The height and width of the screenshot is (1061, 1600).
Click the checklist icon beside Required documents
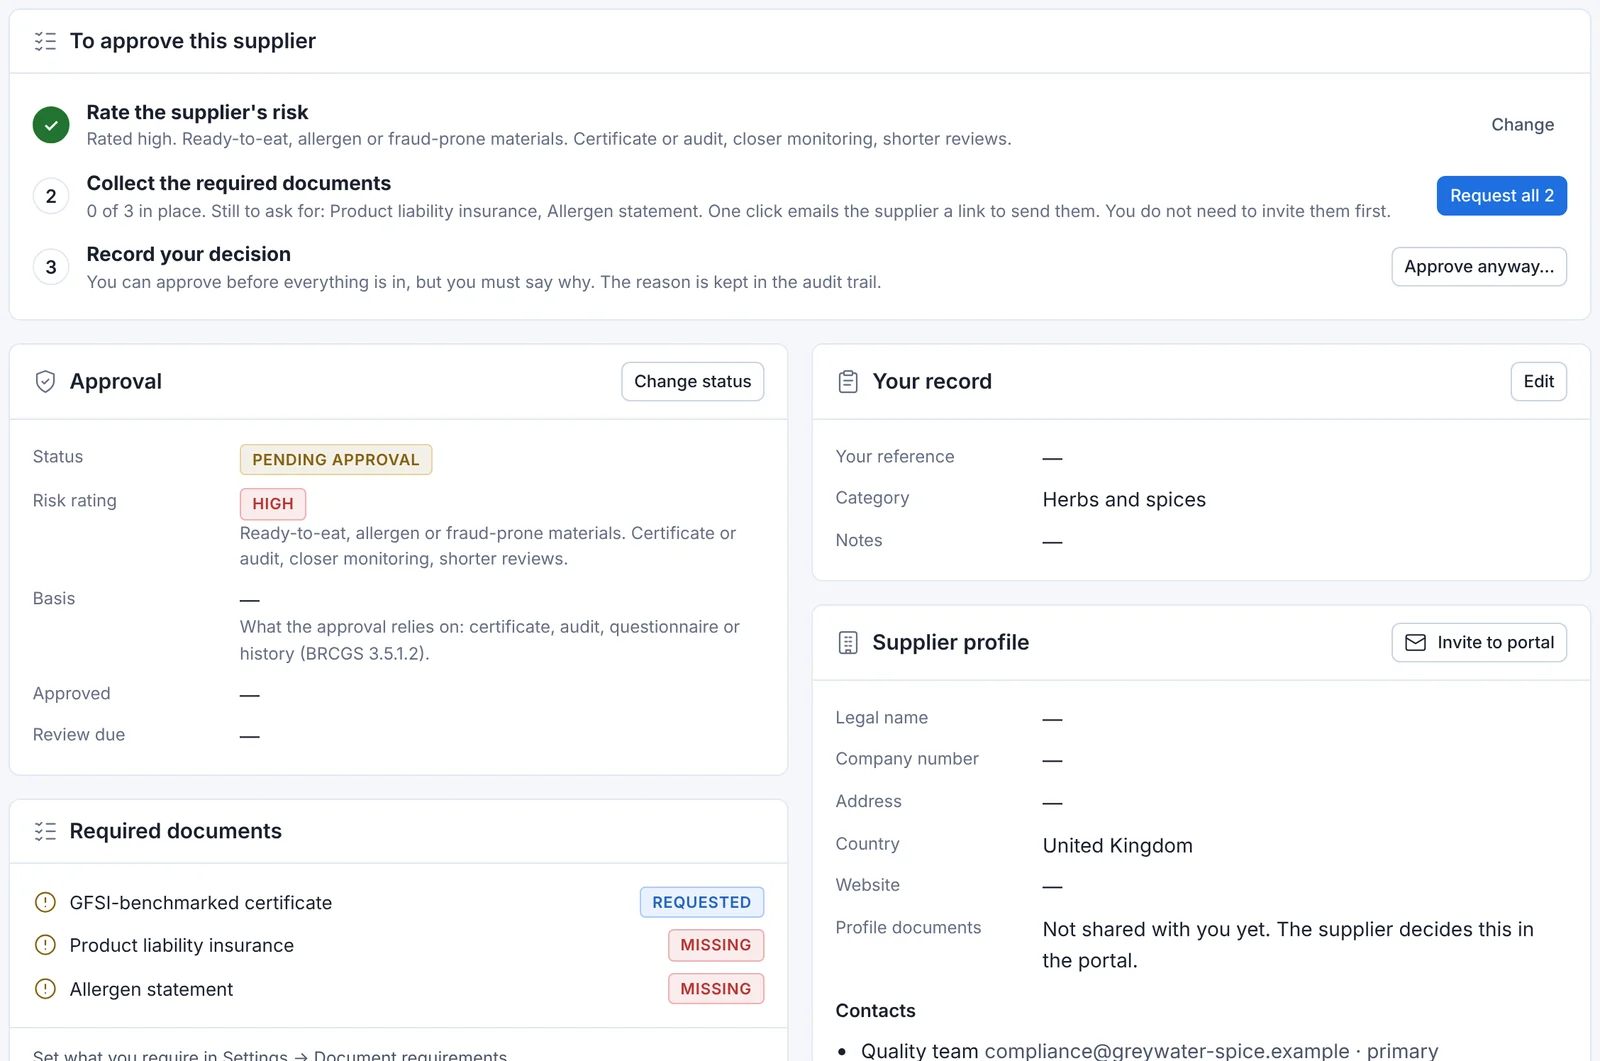pos(45,831)
